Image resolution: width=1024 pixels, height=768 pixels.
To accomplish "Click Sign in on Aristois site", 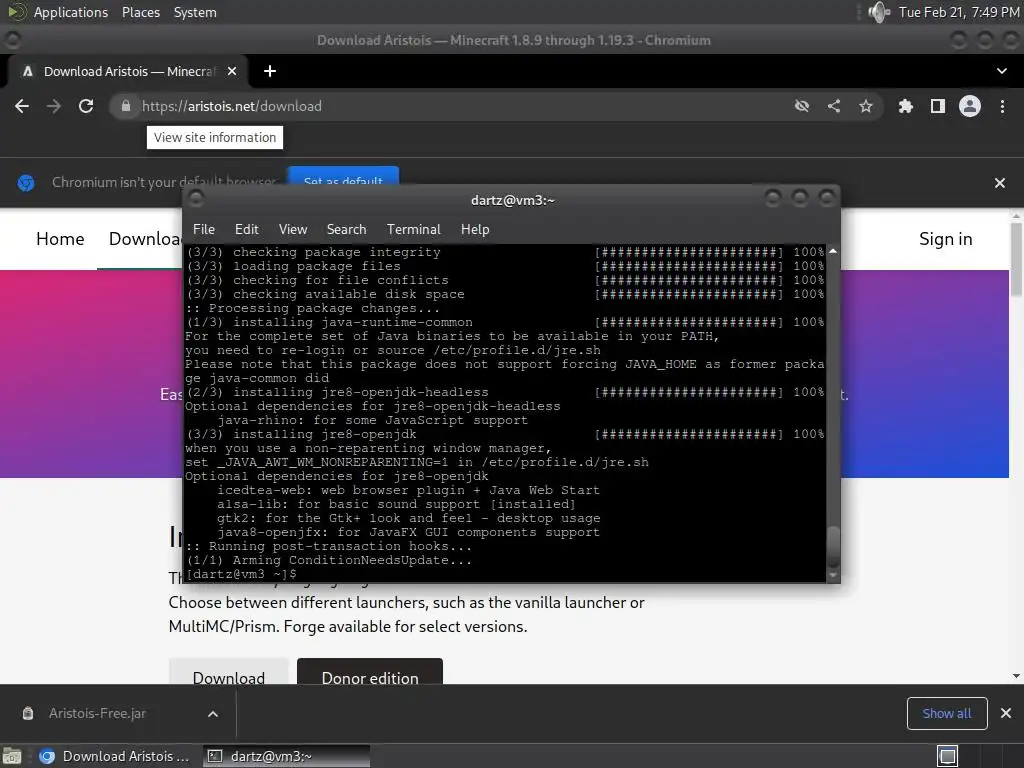I will (x=946, y=239).
